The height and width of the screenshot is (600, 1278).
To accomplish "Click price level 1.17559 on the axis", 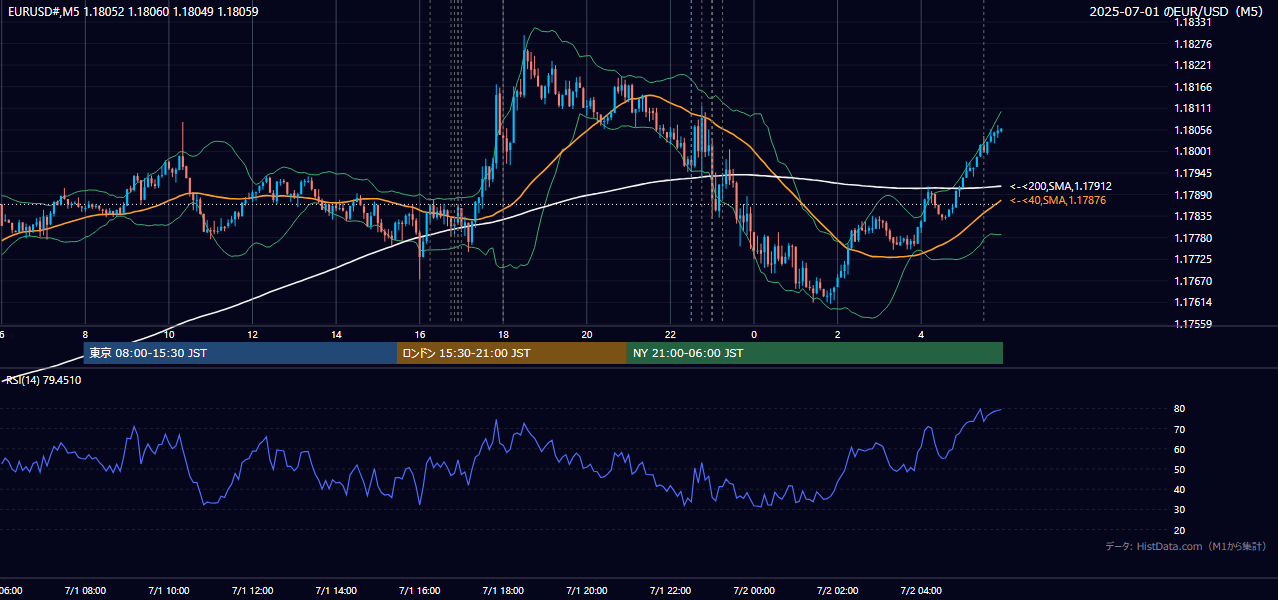I will tap(1192, 324).
